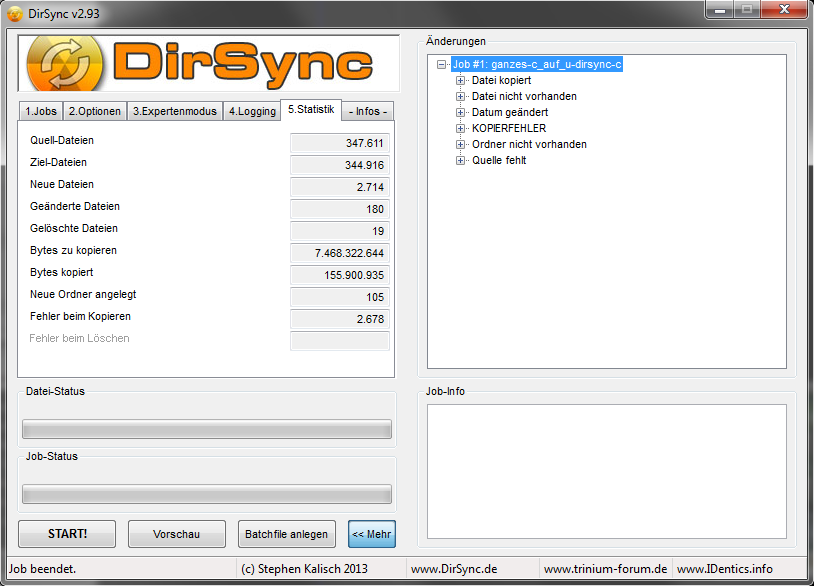Click the 5.Statistik tab
Viewport: 814px width, 586px height.
pyautogui.click(x=311, y=110)
